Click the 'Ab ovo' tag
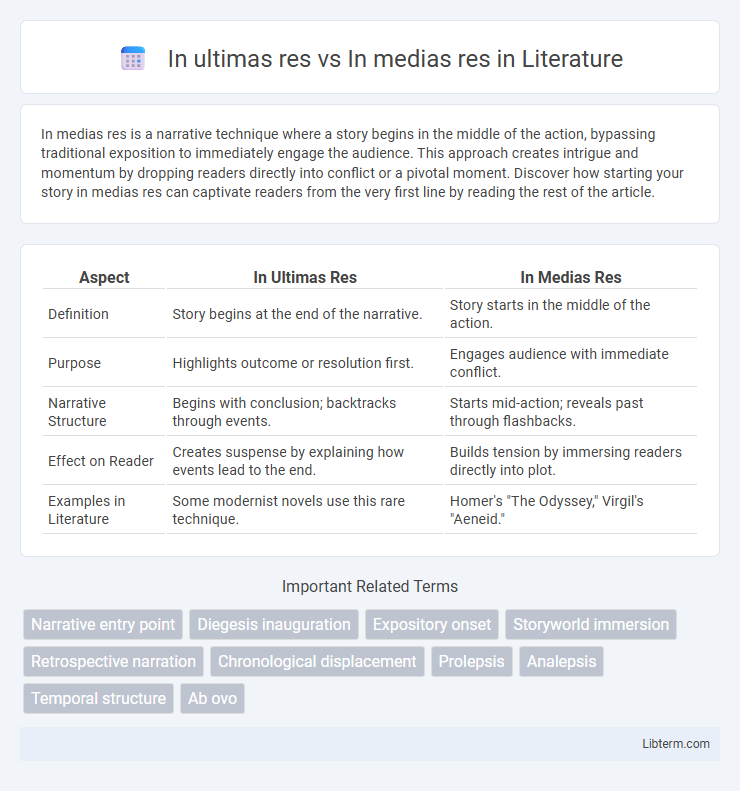 coord(212,698)
